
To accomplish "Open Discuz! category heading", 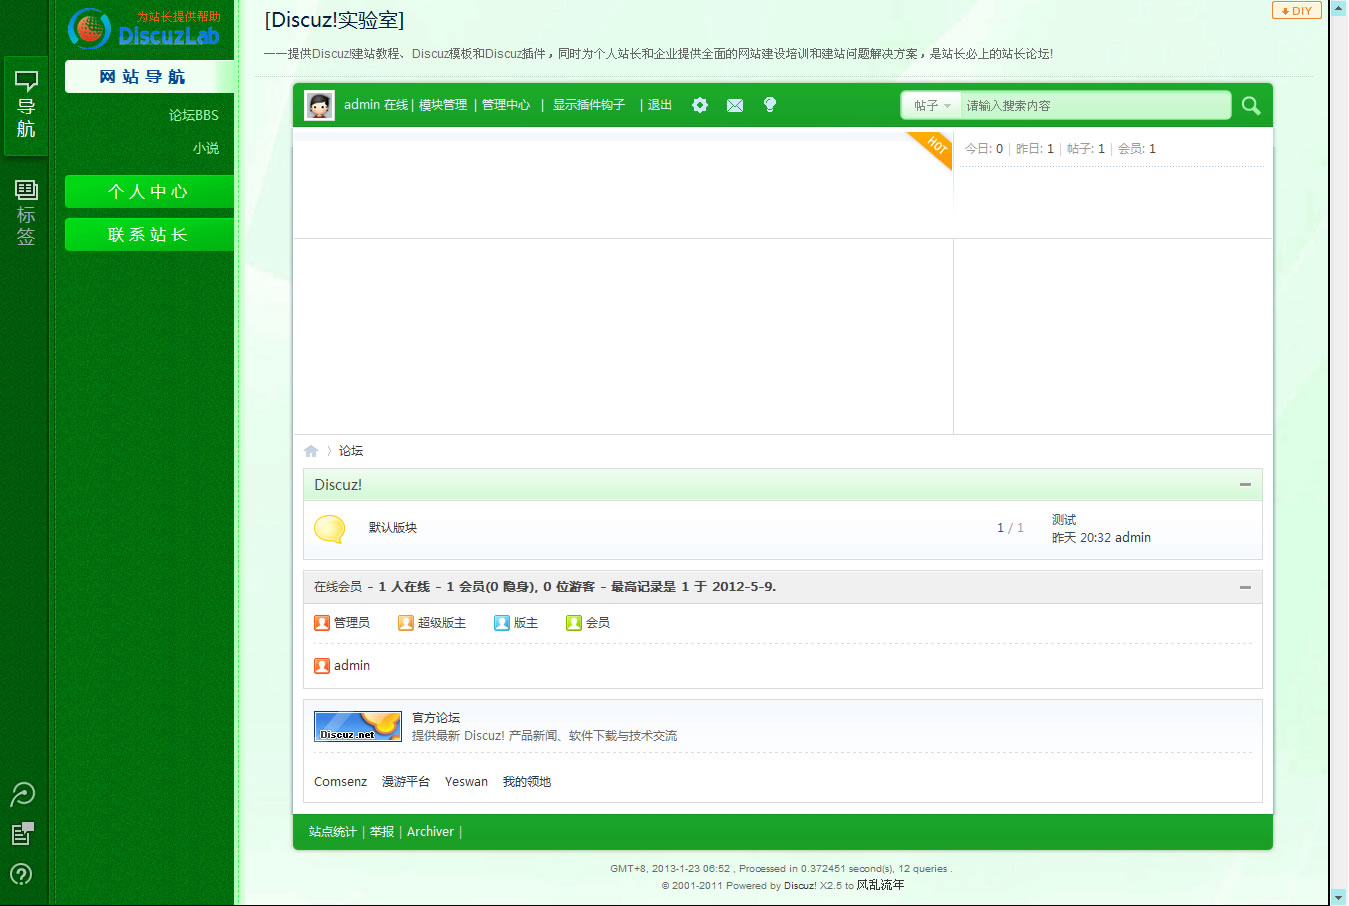I will [338, 485].
